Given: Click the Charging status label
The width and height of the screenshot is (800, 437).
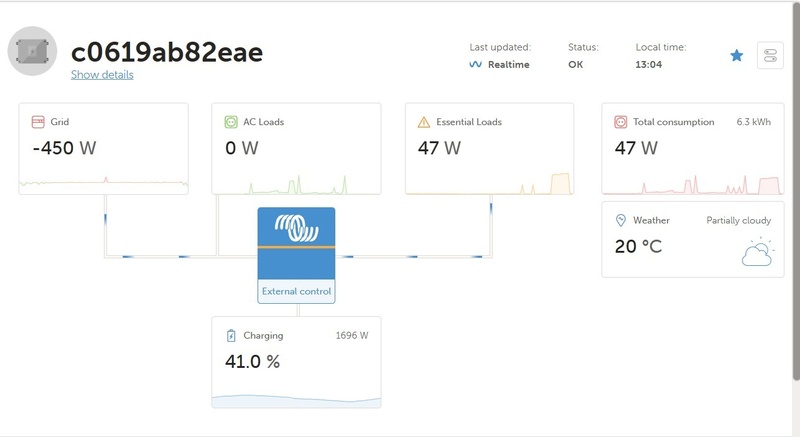Looking at the screenshot, I should click(x=263, y=336).
